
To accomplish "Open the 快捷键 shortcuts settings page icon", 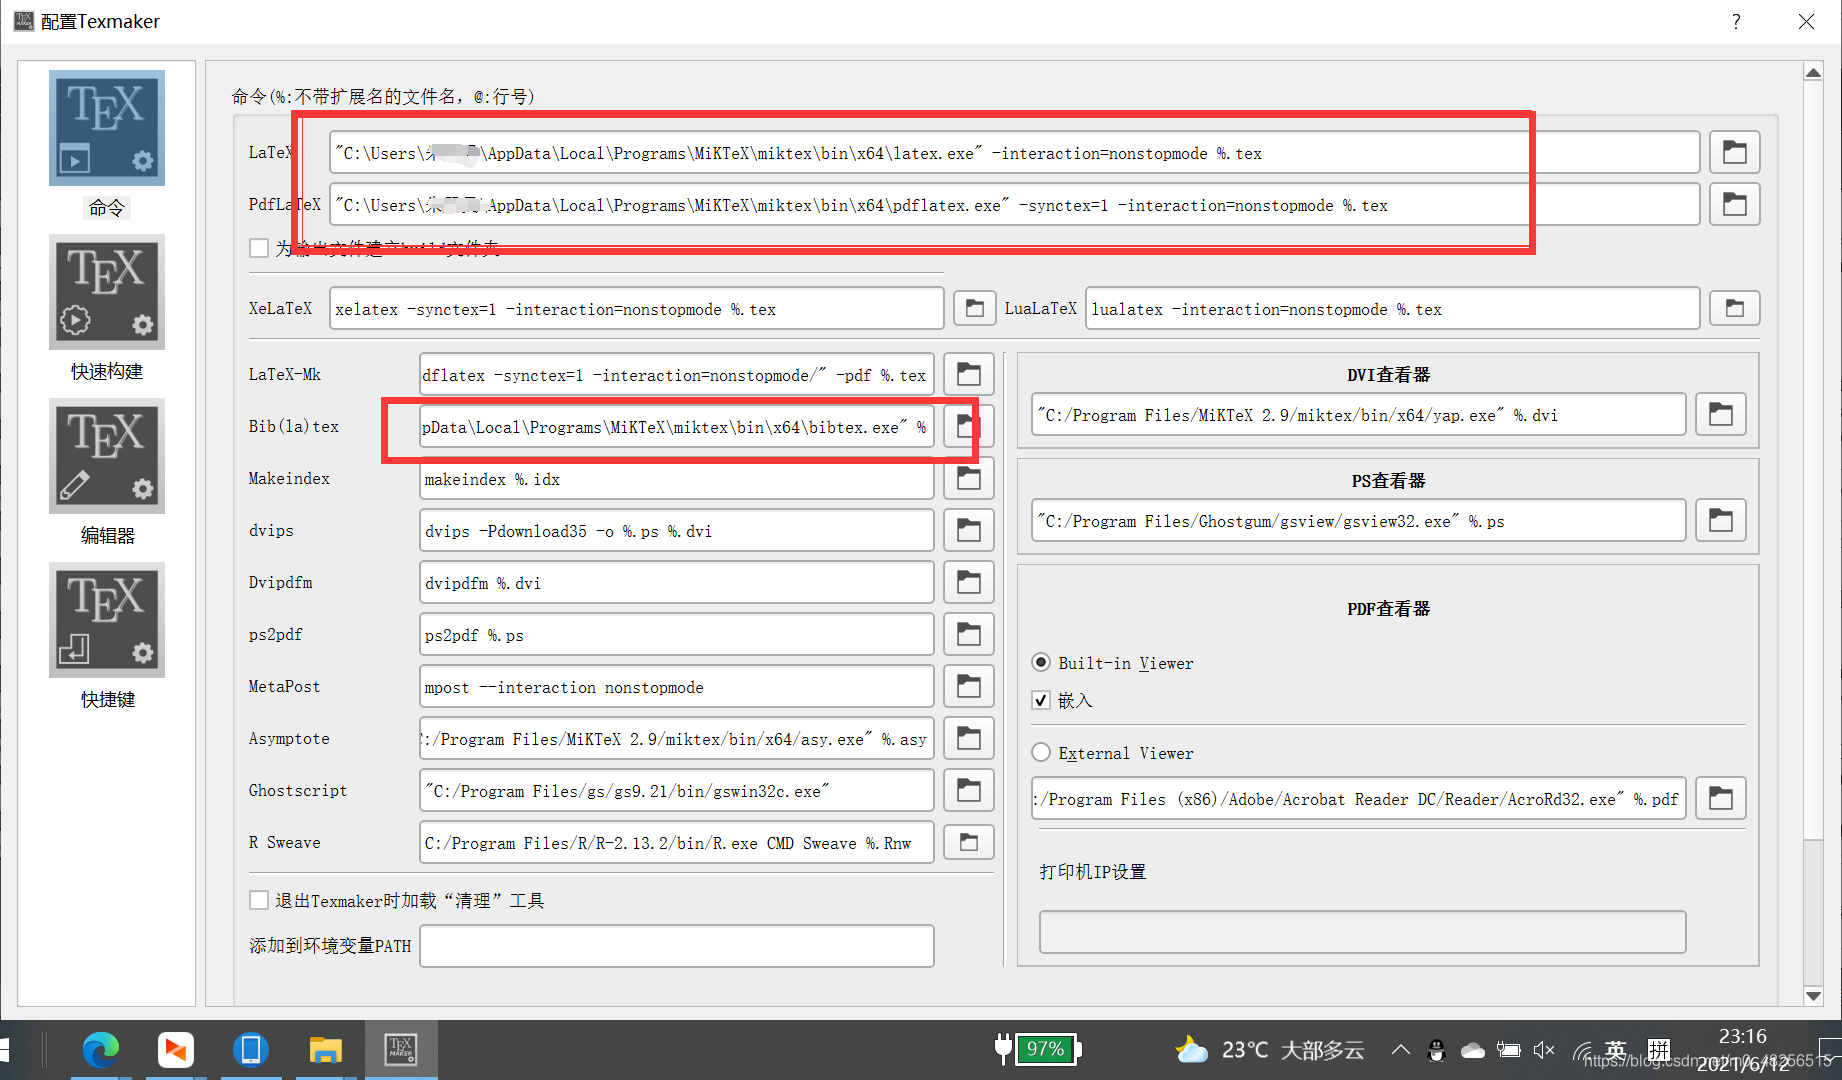I will [x=107, y=620].
